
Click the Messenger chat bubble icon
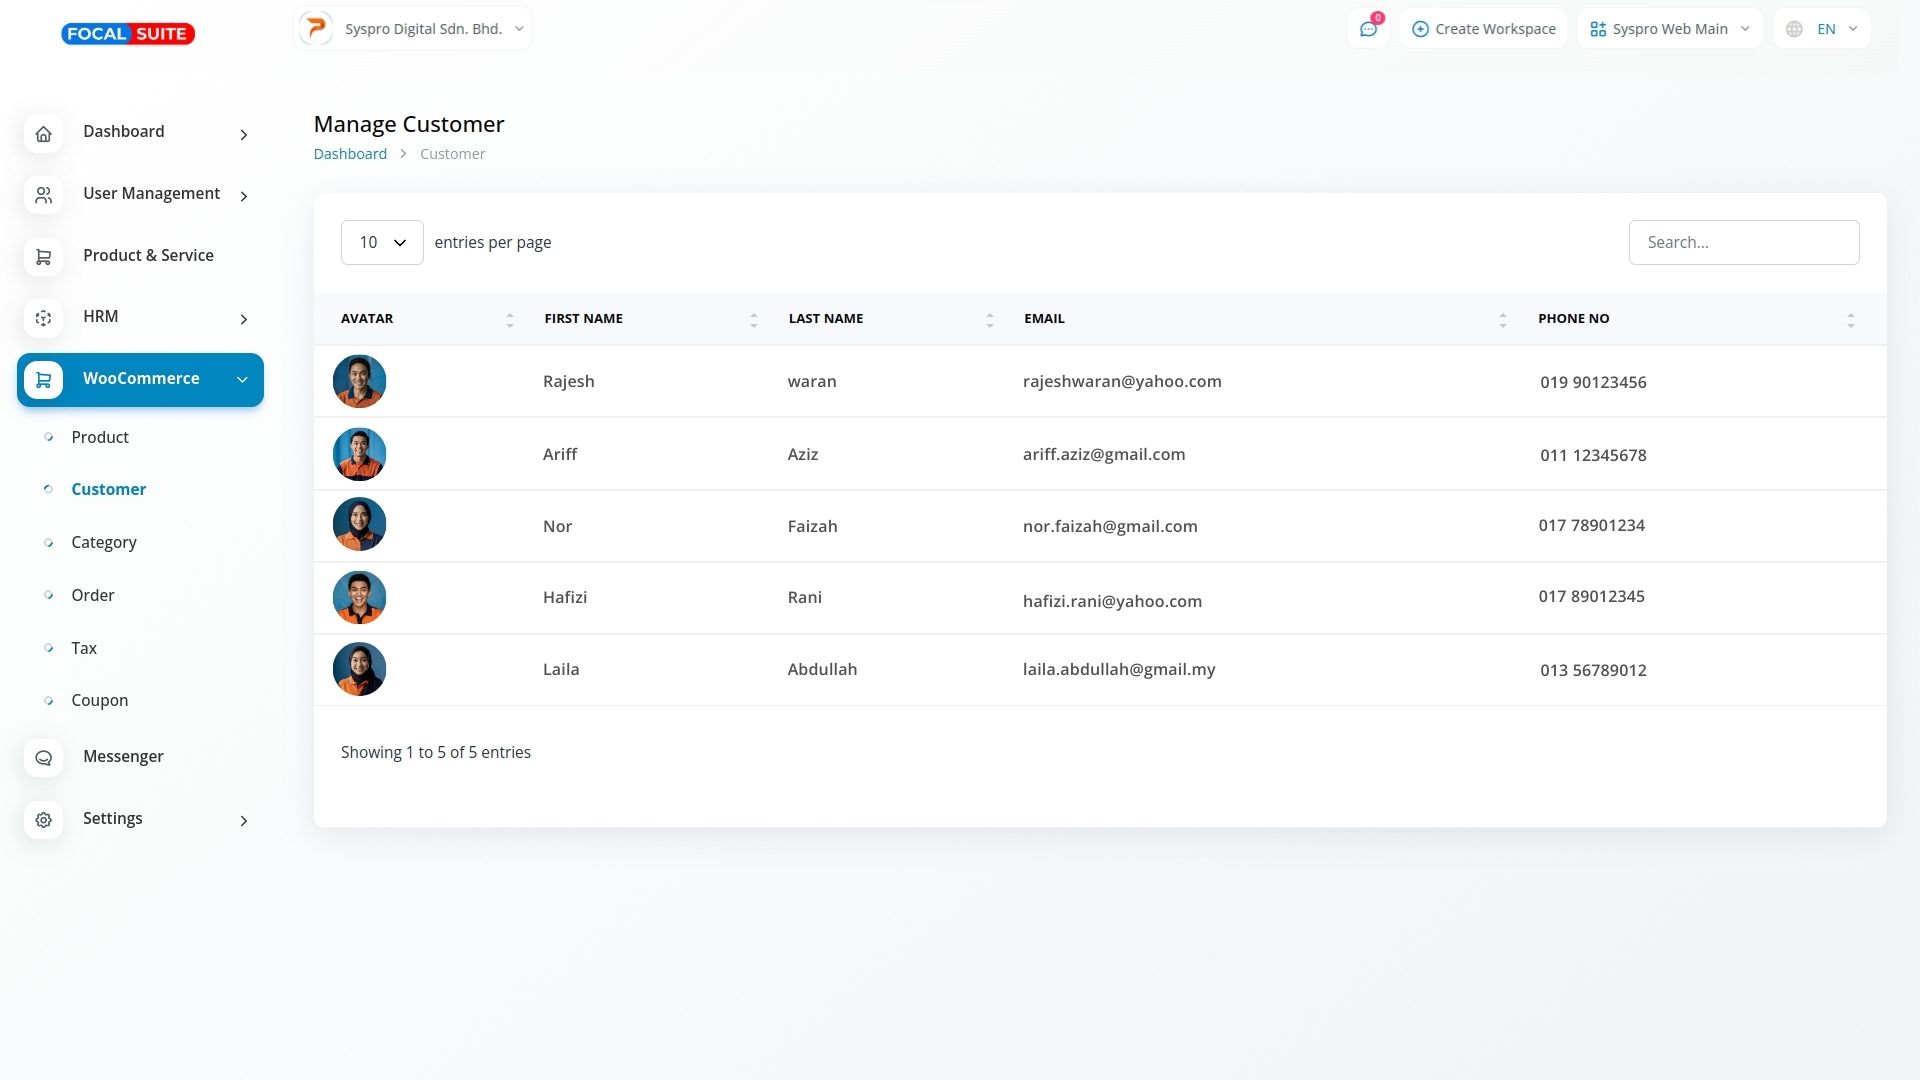click(x=43, y=758)
